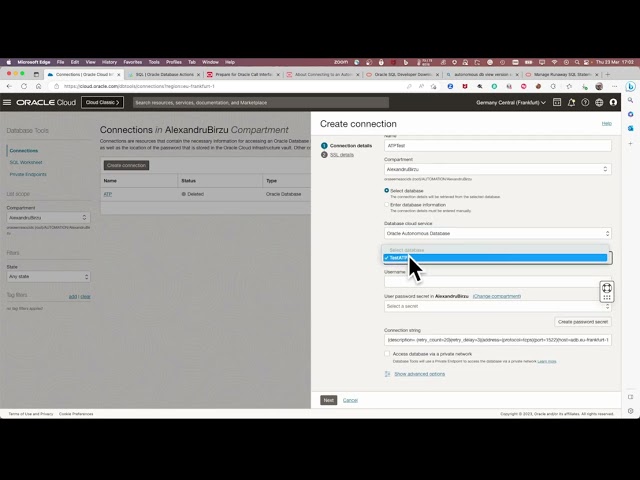Open the notifications bell in Oracle header
Viewport: 640px width, 480px height.
coord(571,102)
